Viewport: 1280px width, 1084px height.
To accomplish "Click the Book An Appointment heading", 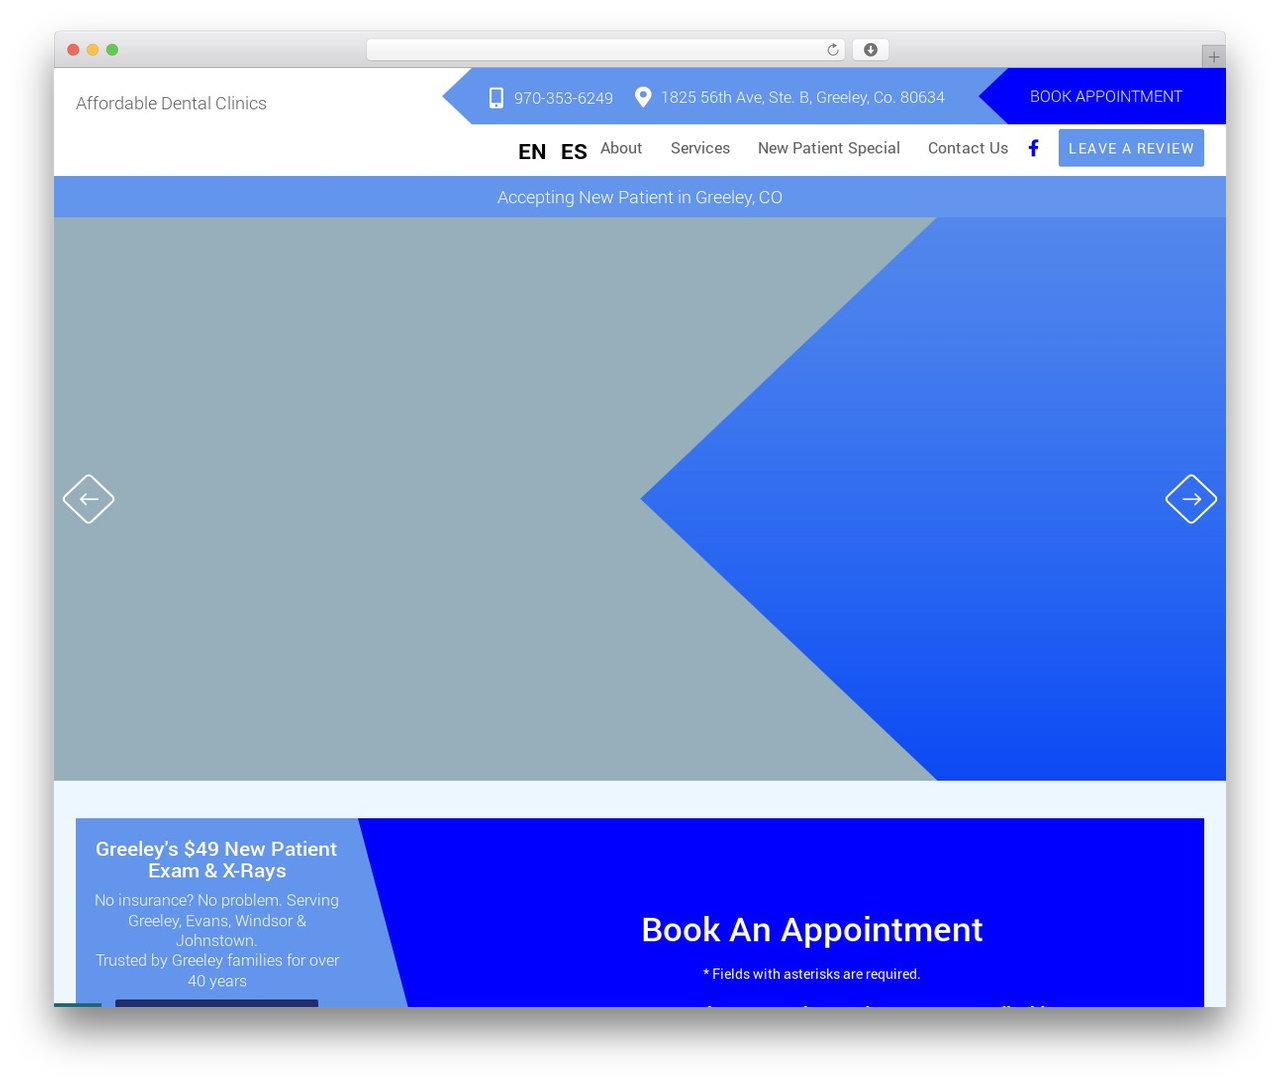I will (812, 929).
